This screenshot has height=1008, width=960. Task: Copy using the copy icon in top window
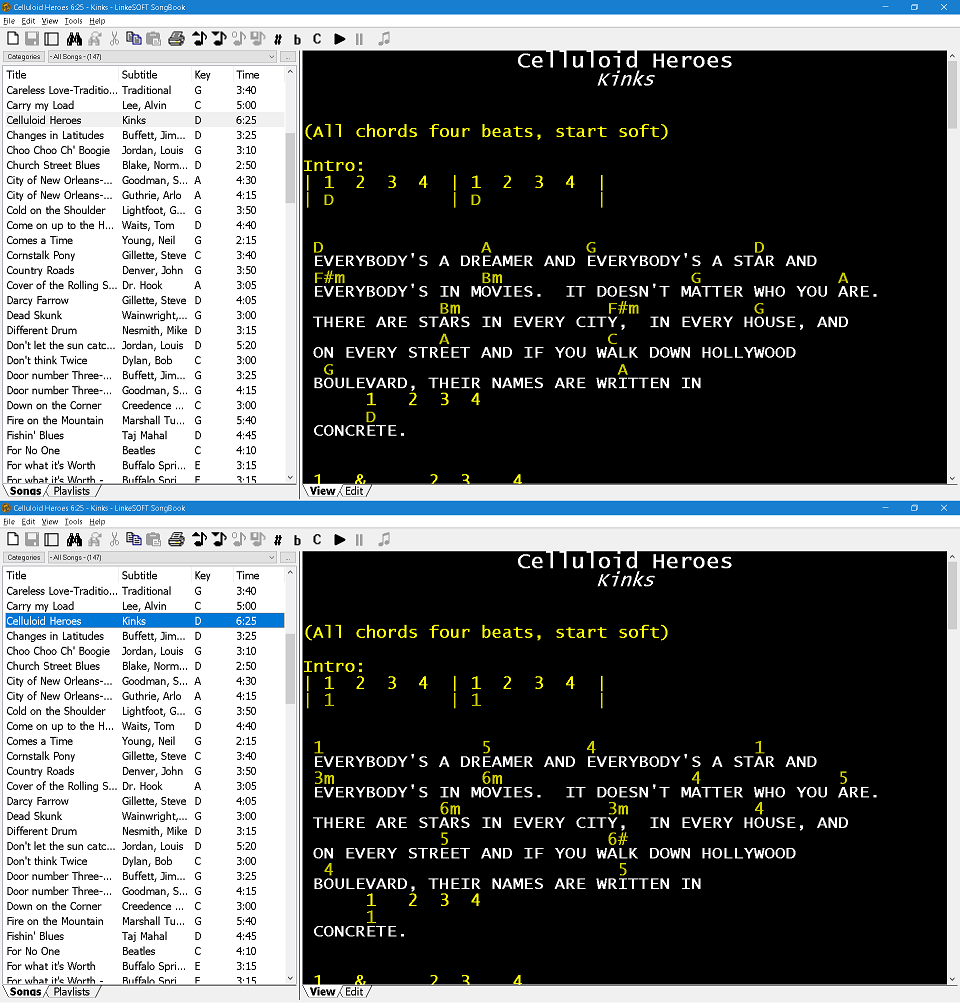click(x=134, y=39)
